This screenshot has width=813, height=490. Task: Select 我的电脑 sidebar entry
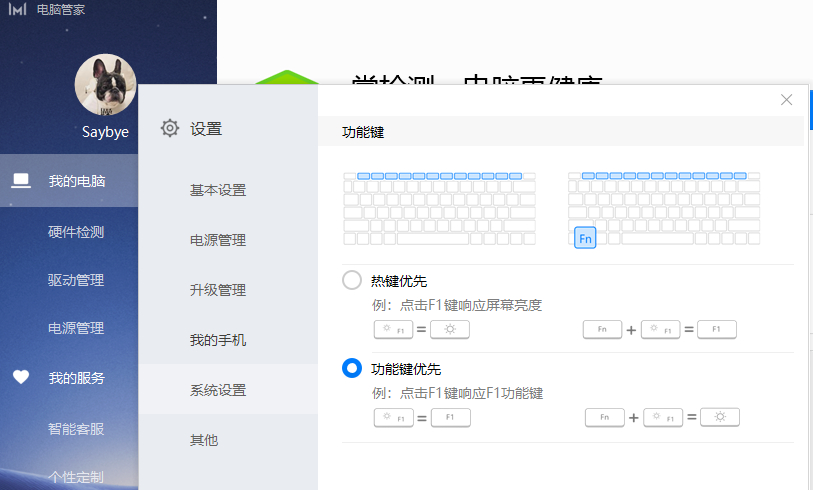(69, 180)
